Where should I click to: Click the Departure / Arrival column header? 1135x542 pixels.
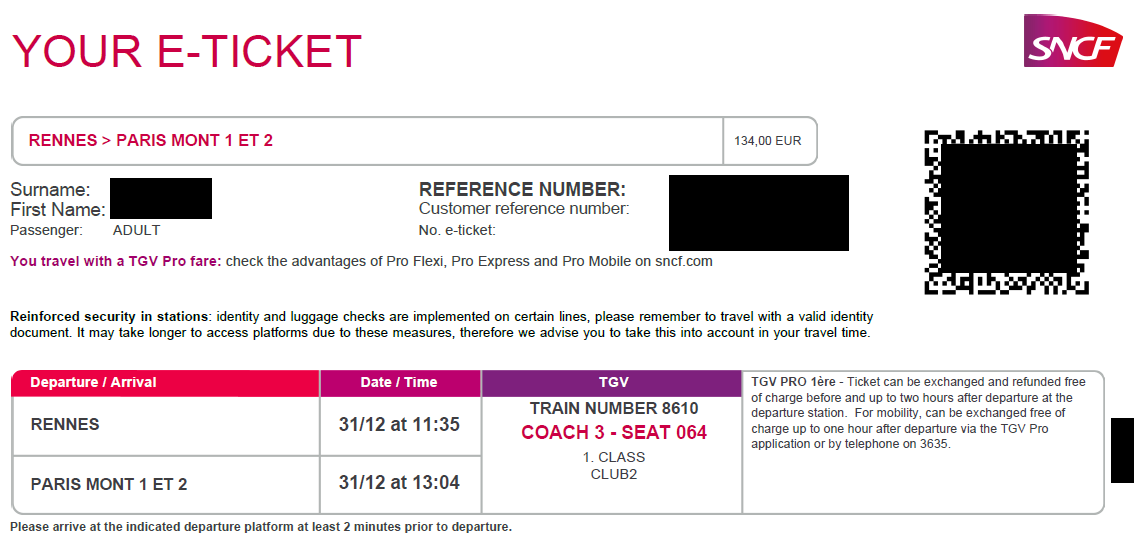pyautogui.click(x=166, y=383)
